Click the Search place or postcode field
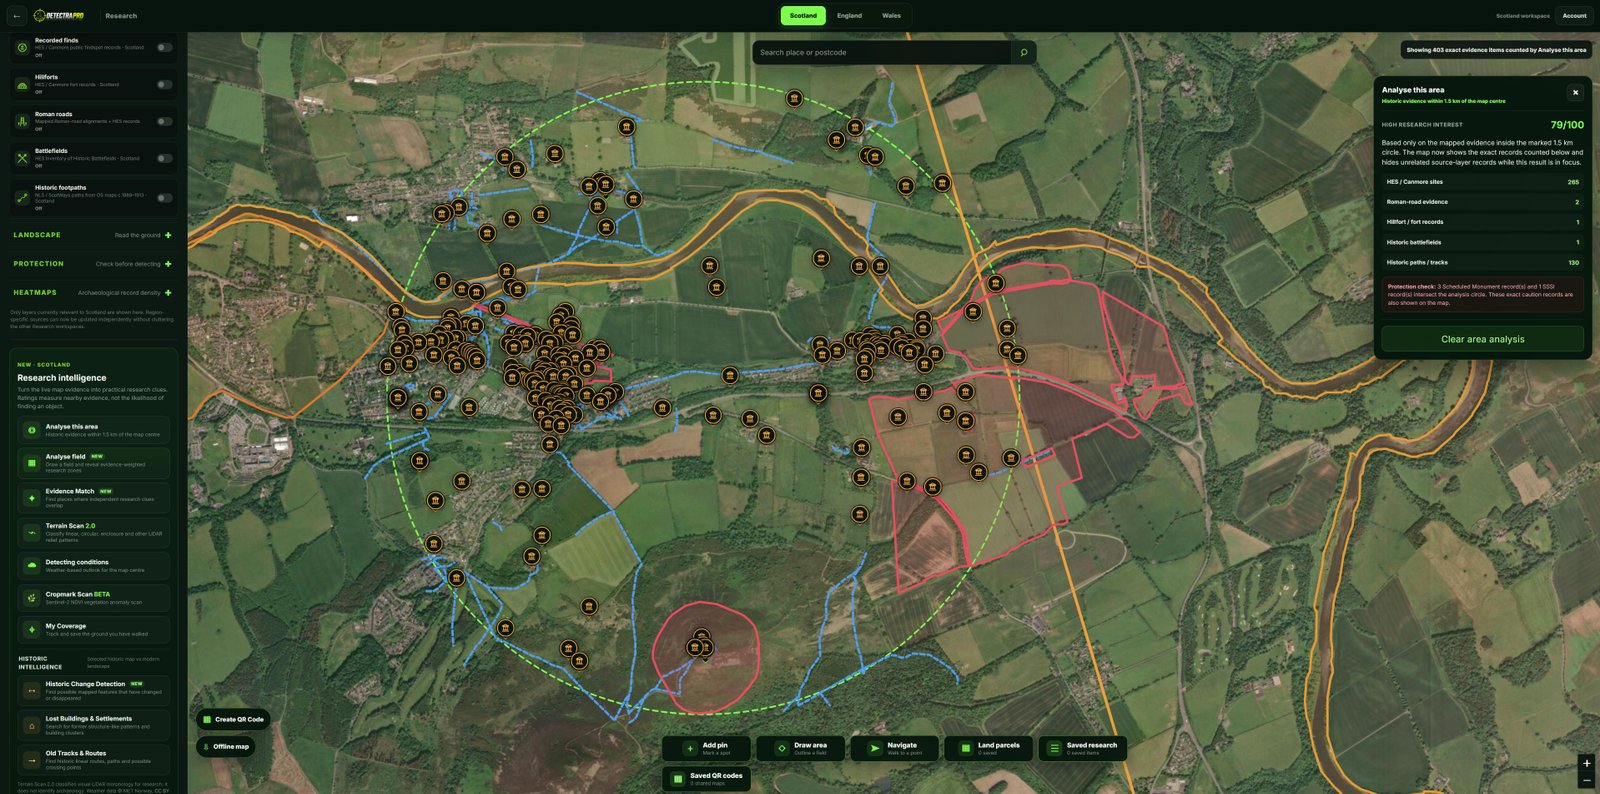1600x794 pixels. [x=882, y=52]
